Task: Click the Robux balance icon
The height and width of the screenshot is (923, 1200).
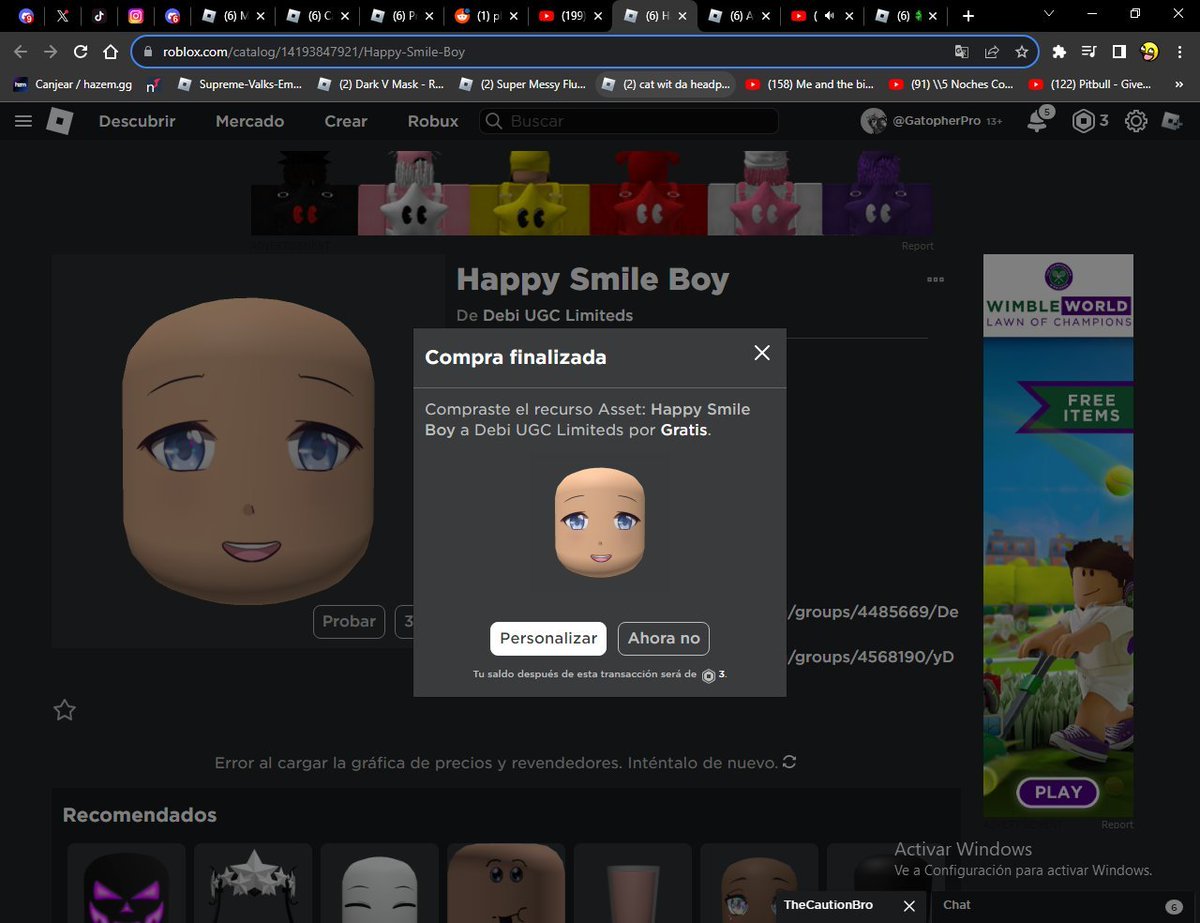Action: [x=1083, y=121]
